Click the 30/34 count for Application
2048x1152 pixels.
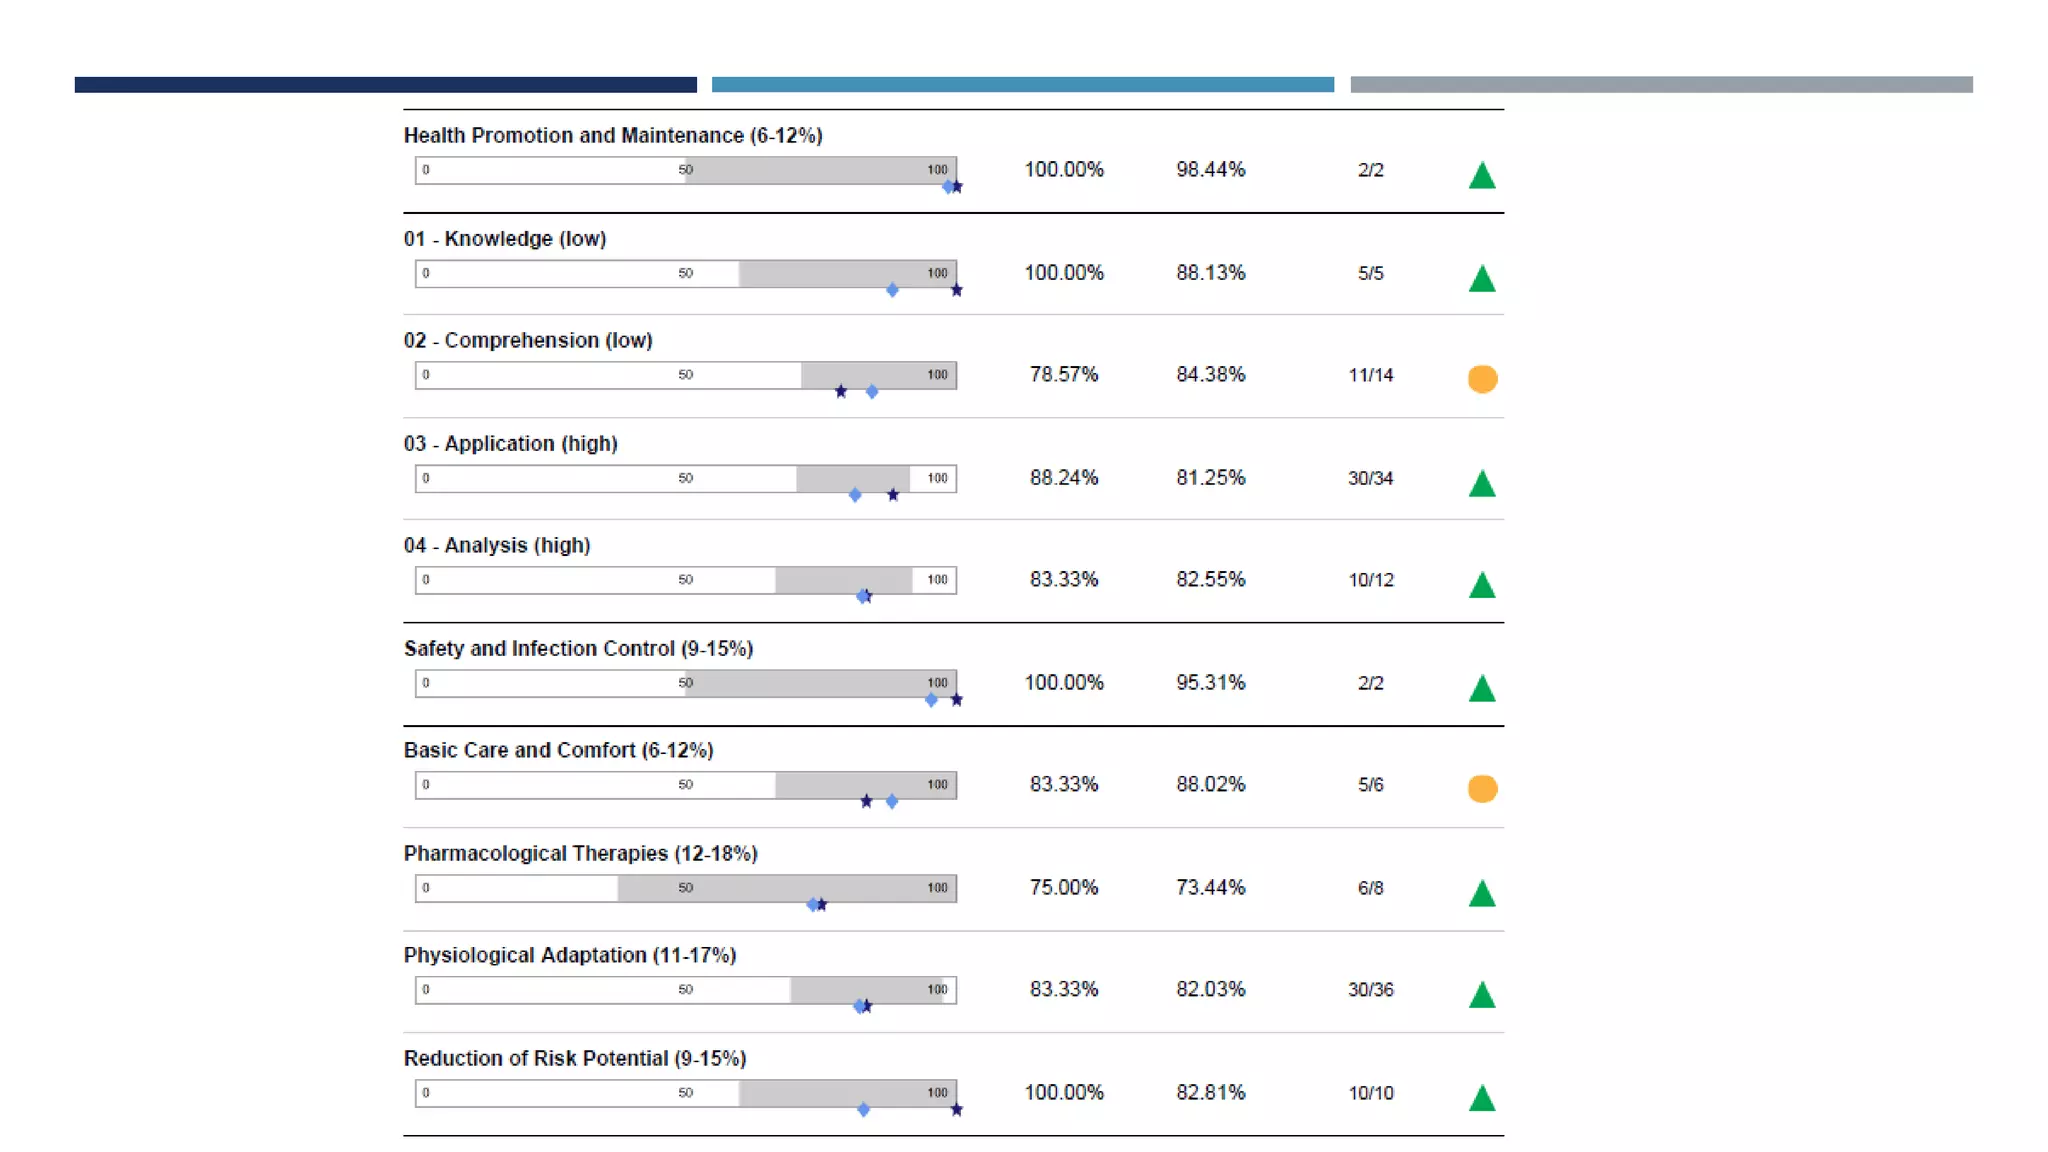[x=1370, y=478]
